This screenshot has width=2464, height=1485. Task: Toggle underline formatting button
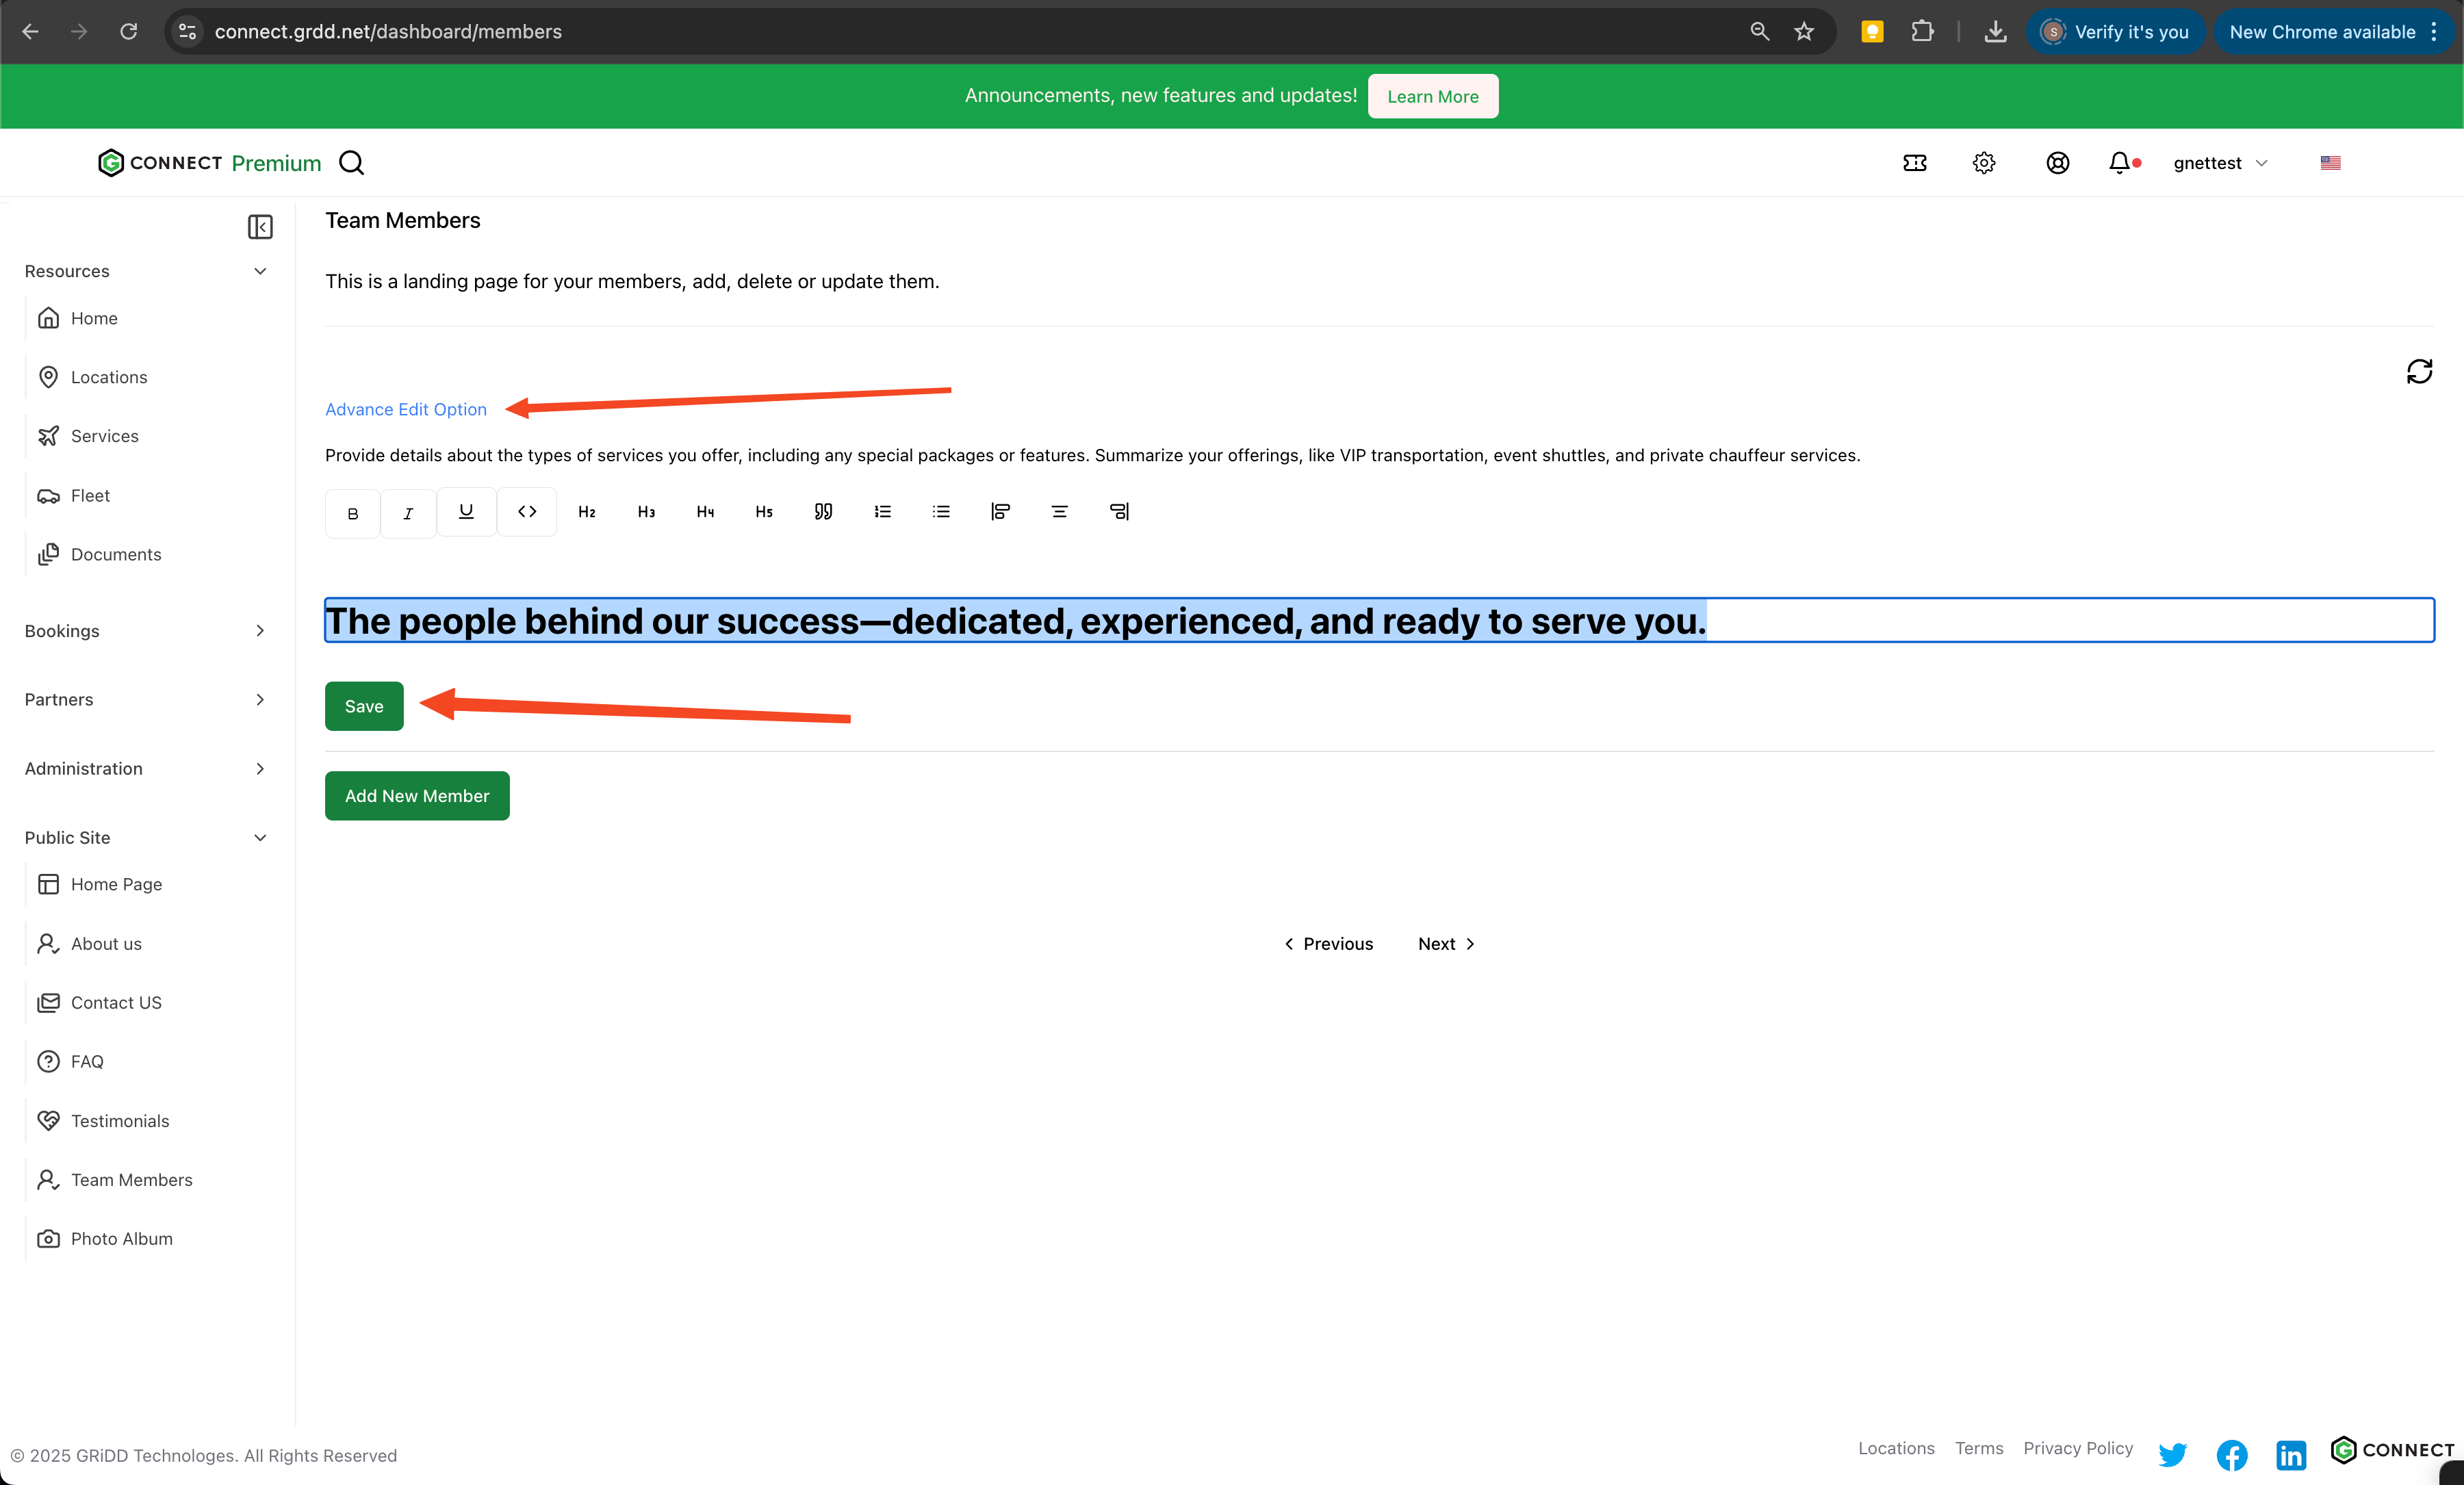point(466,511)
